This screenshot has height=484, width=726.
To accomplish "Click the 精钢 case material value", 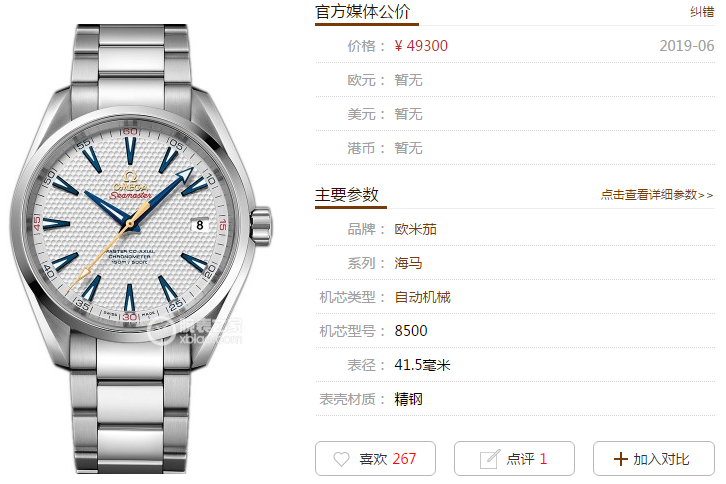I will pos(408,399).
